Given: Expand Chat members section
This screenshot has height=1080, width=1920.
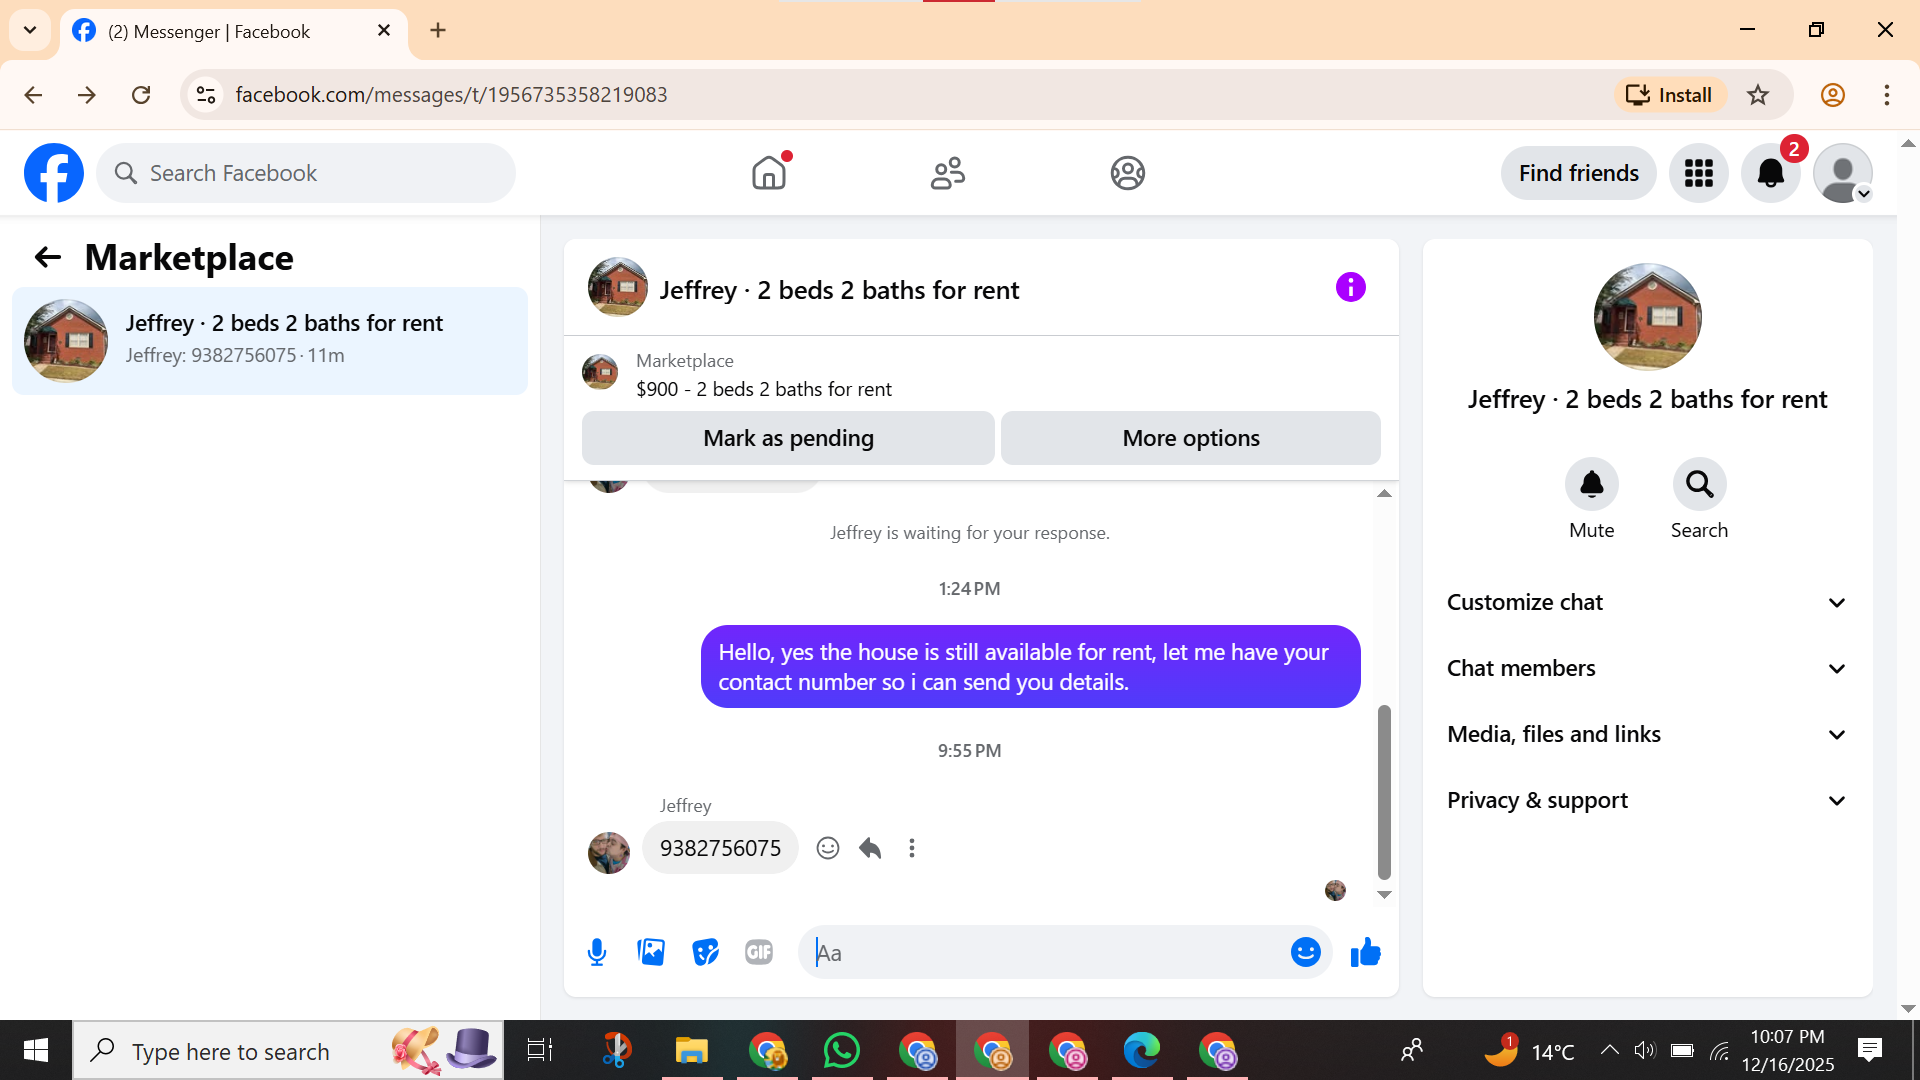Looking at the screenshot, I should click(x=1647, y=668).
